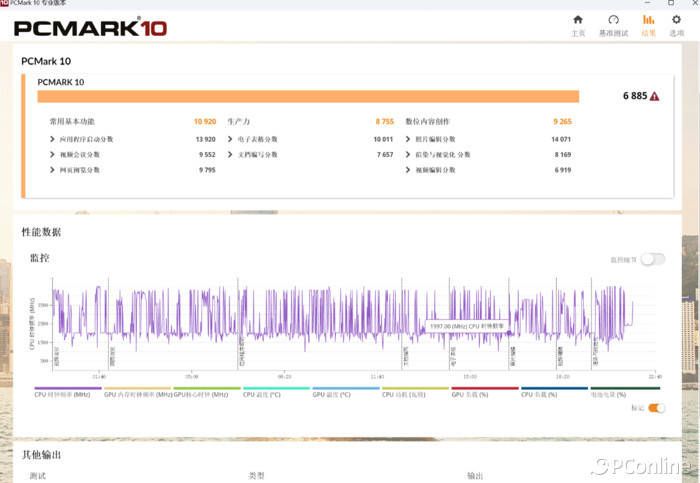Click the red warning triangle beside score 6 885

point(654,96)
